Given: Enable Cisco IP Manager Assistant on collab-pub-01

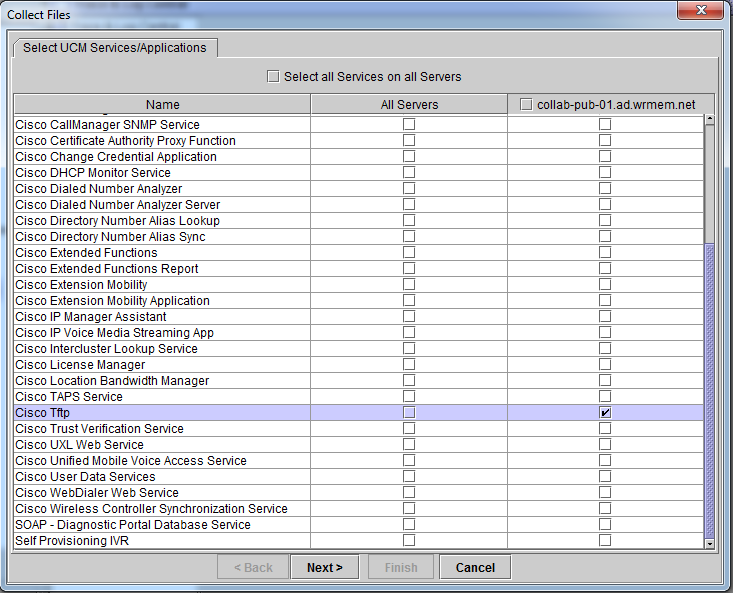Looking at the screenshot, I should [605, 316].
